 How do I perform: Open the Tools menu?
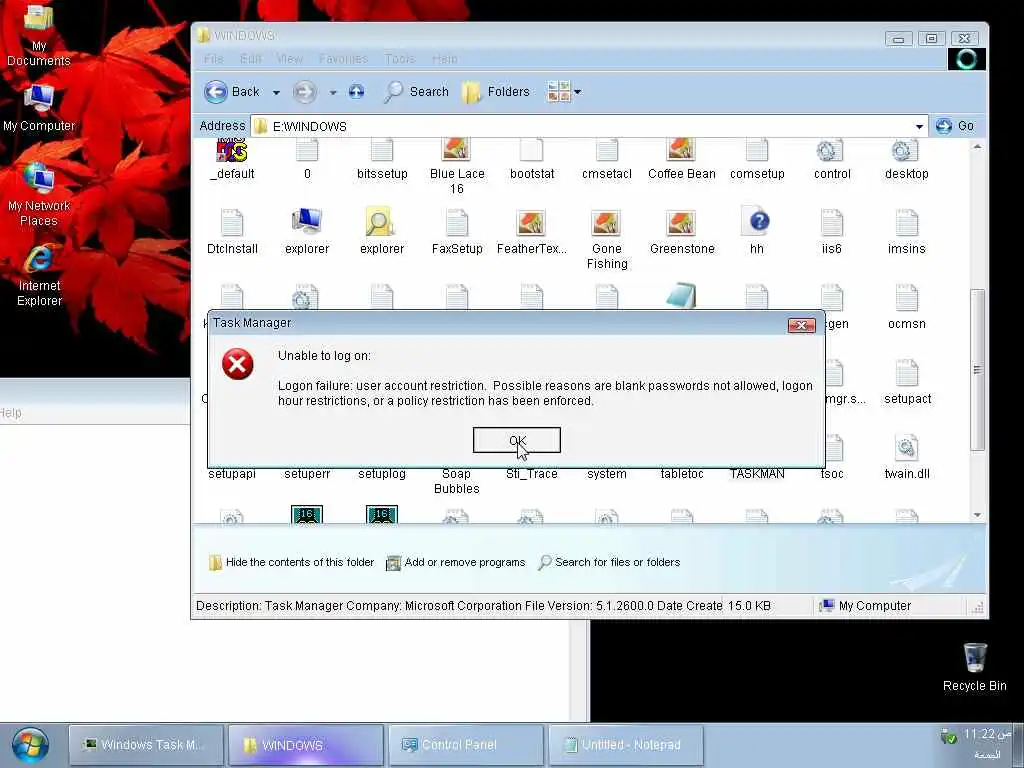(x=400, y=59)
